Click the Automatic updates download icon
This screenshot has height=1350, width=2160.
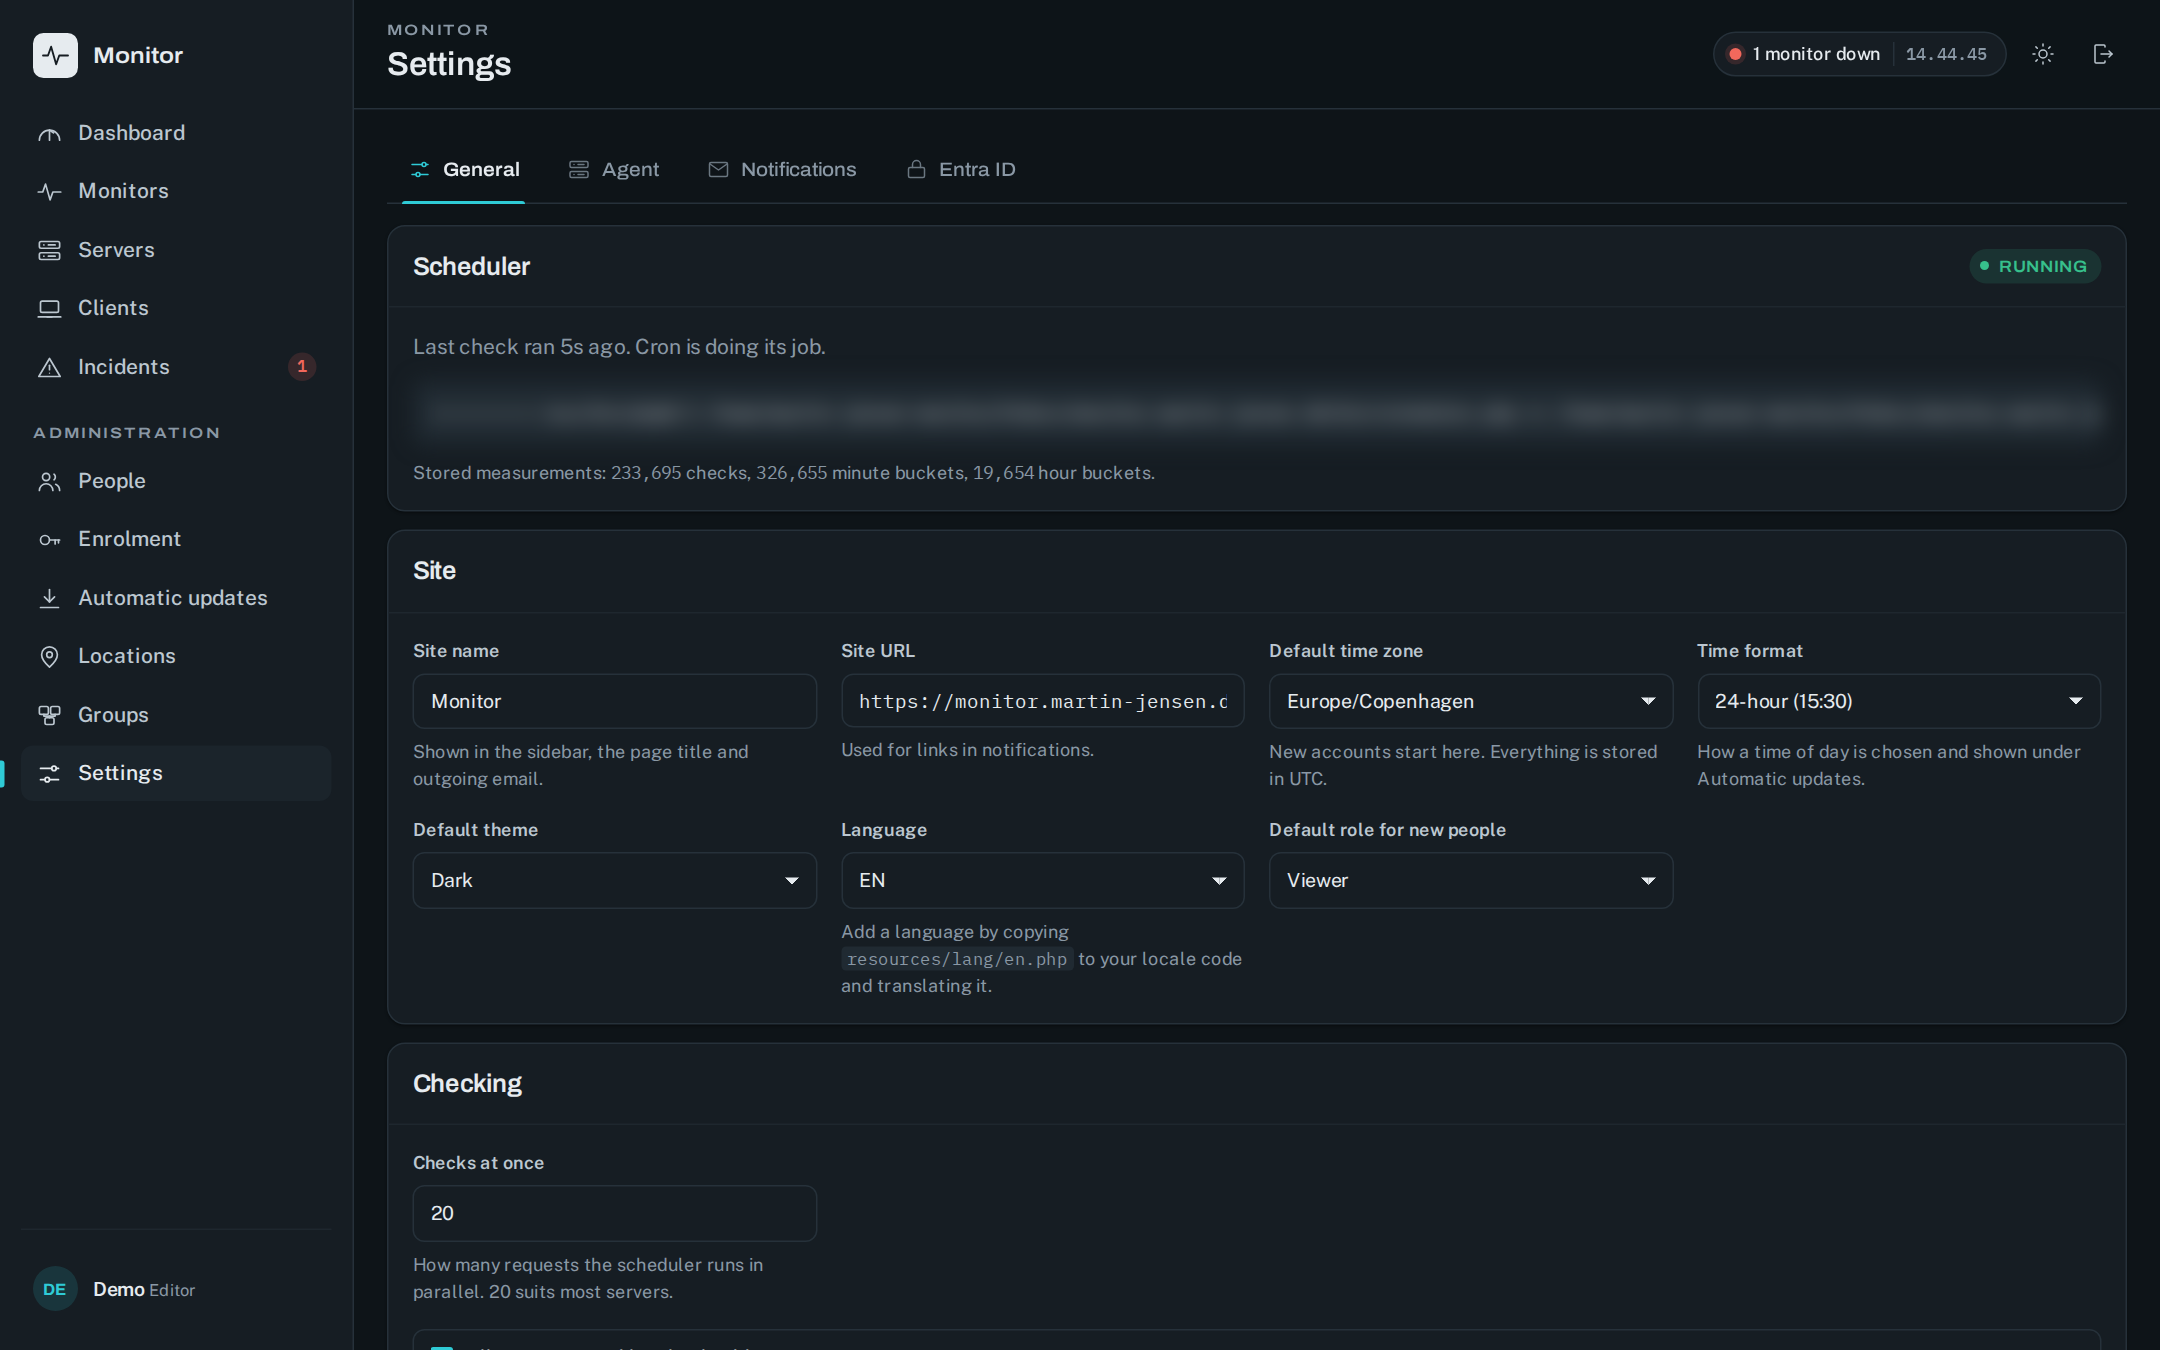[49, 598]
